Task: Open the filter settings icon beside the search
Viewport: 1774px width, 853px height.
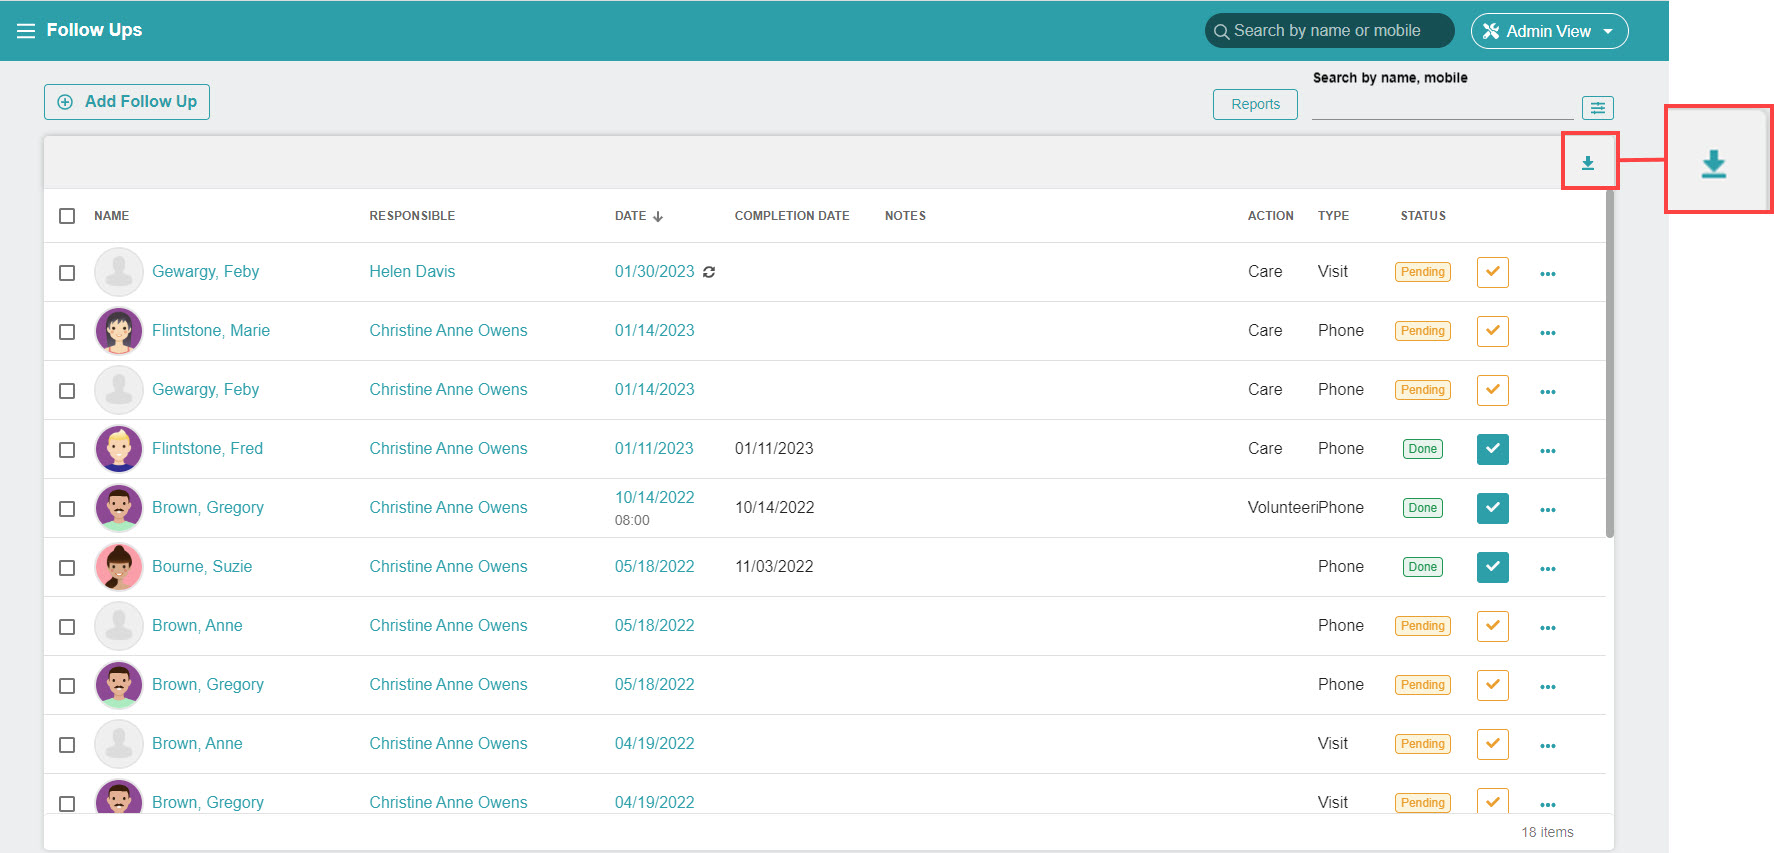Action: (1597, 107)
